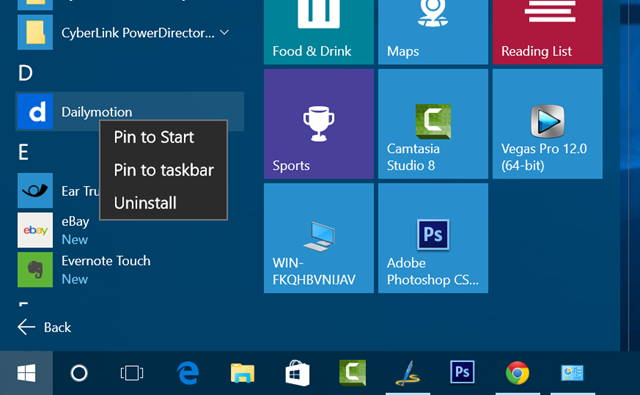Open the Maps tile

[433, 31]
